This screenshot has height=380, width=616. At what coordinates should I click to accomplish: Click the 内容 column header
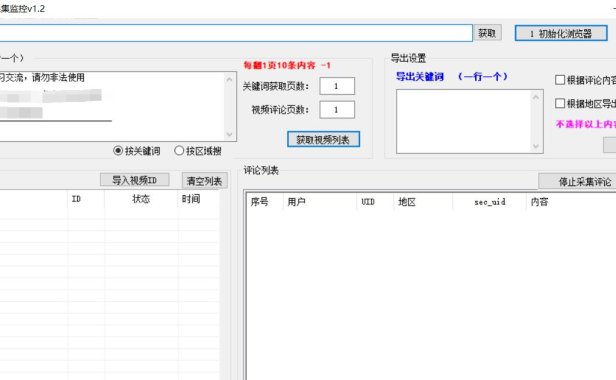[571, 202]
